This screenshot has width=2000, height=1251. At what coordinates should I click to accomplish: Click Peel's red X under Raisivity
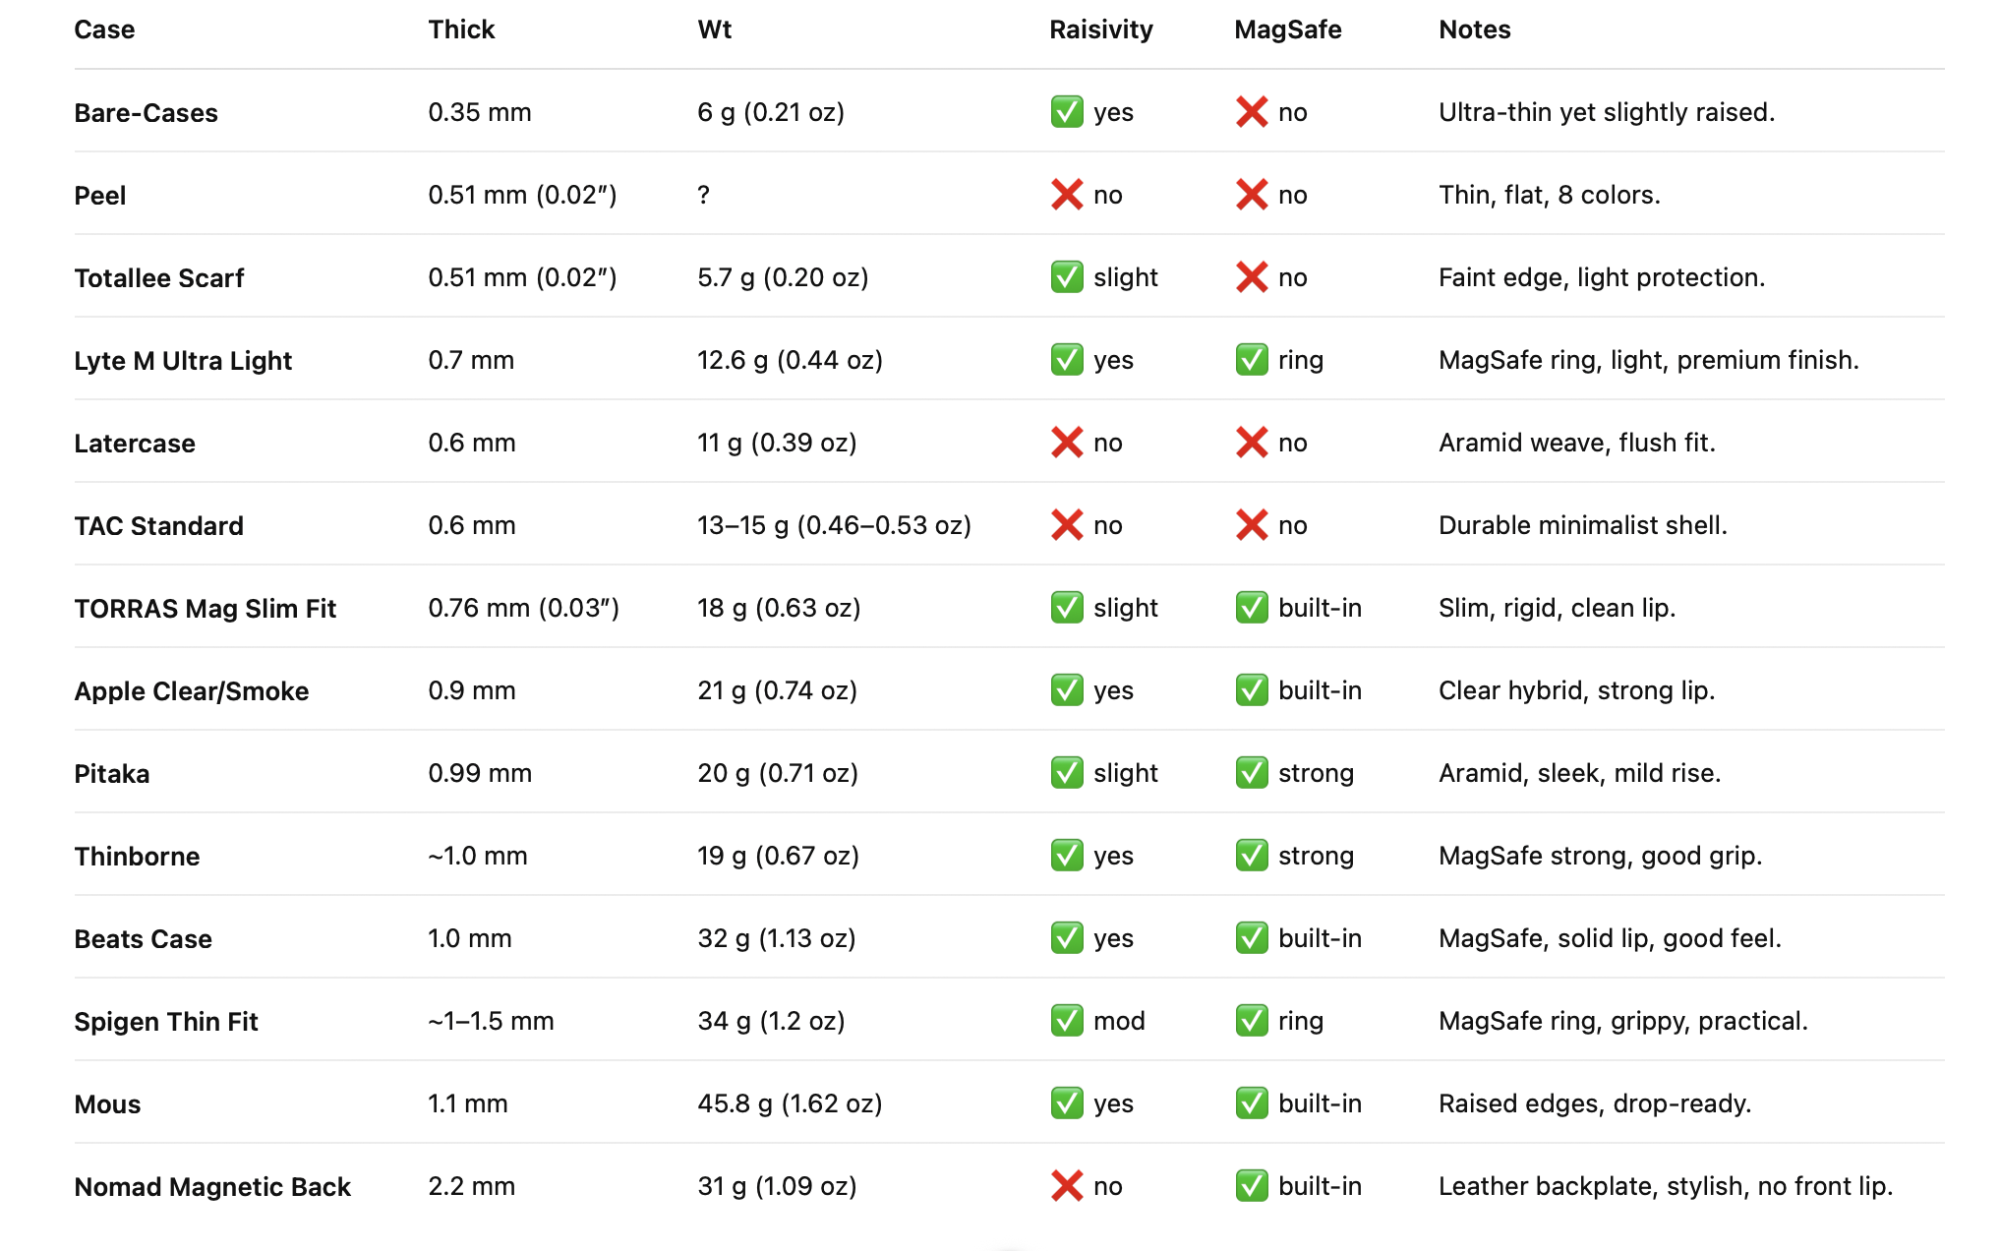[1066, 195]
